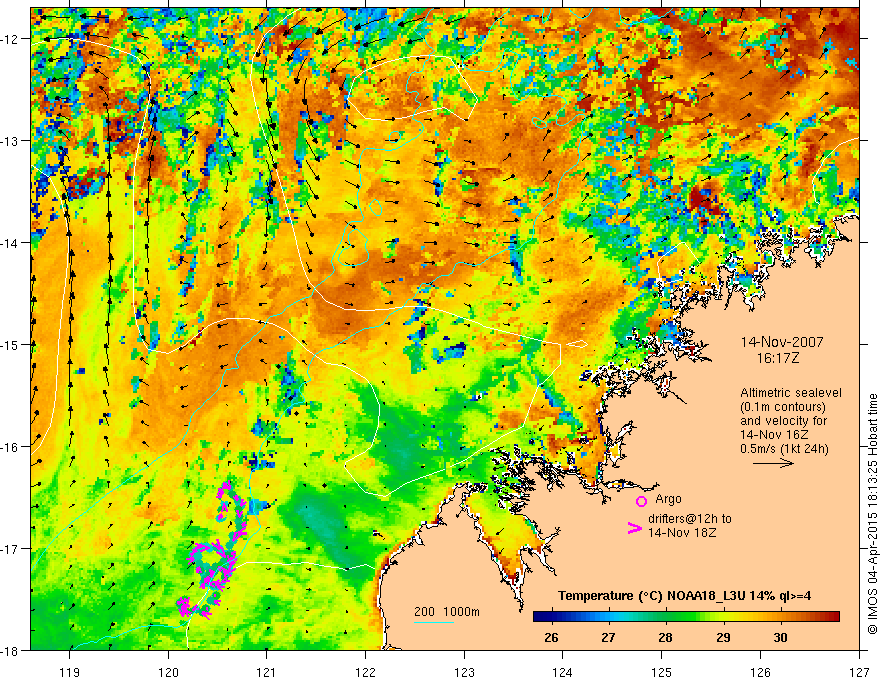Click the 'drifters@12h to' legend label
880x680 pixels.
[x=690, y=518]
